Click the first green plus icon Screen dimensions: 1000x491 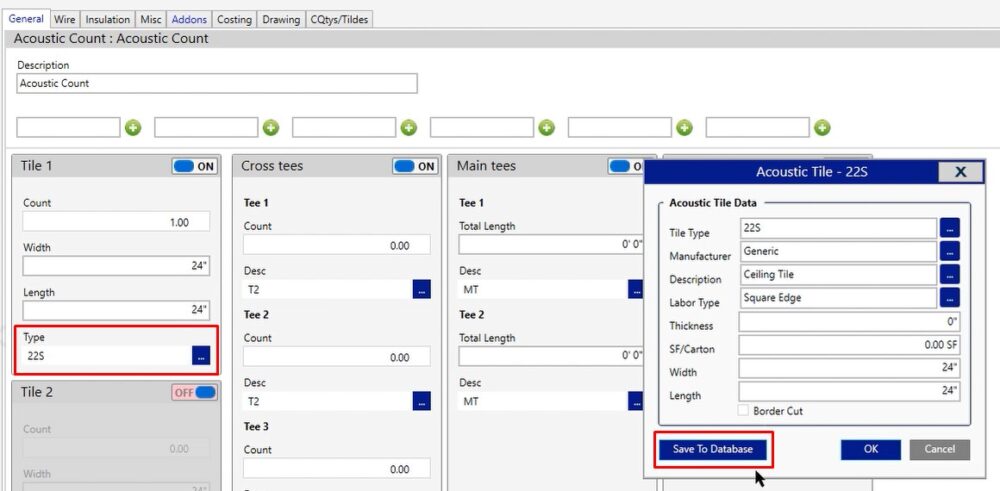click(133, 128)
